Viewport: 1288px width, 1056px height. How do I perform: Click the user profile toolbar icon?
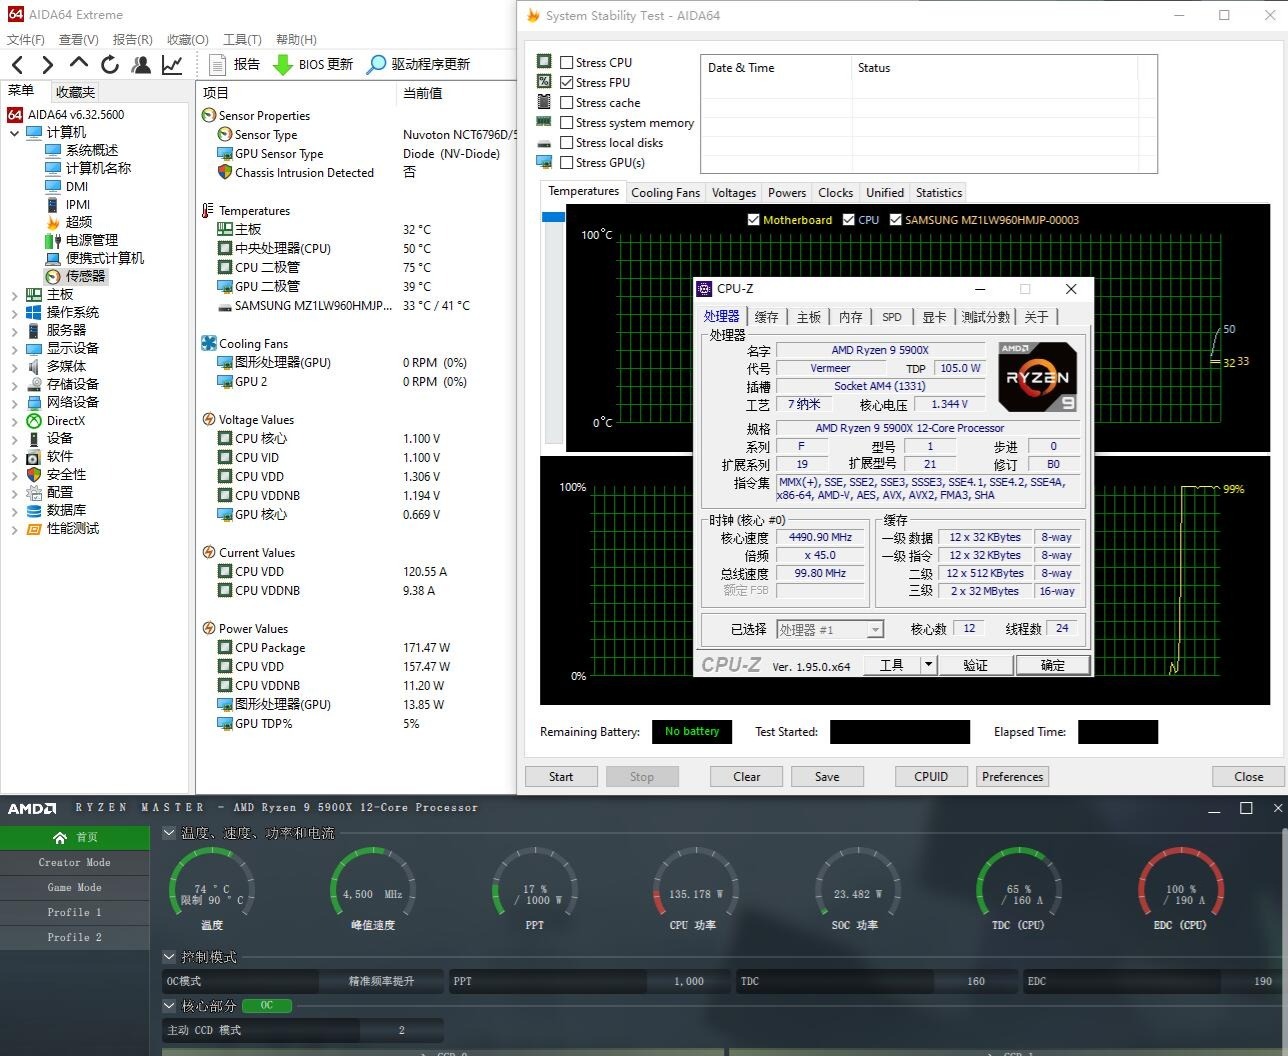(x=141, y=65)
